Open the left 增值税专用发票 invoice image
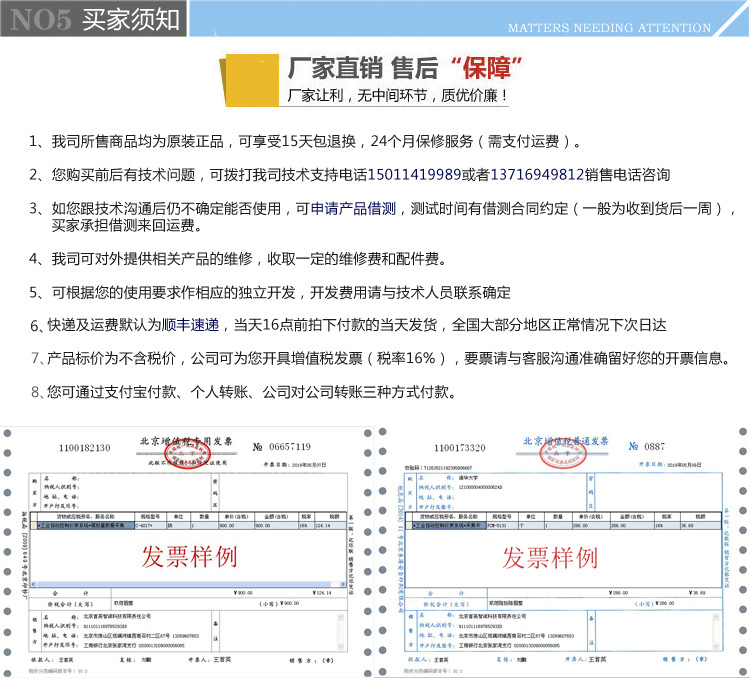Viewport: 750px width, 689px height. tap(187, 551)
